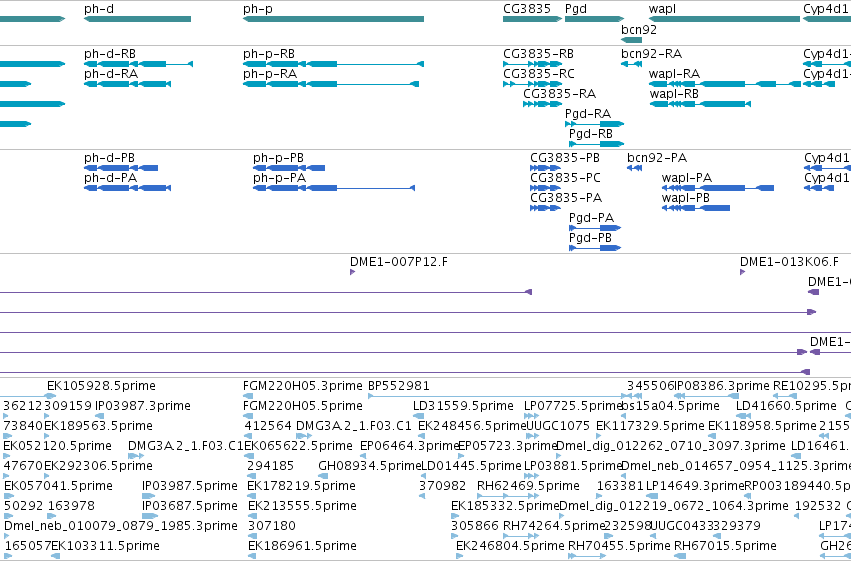851x561 pixels.
Task: Click EST IP03987.3prime
Action: (x=143, y=406)
